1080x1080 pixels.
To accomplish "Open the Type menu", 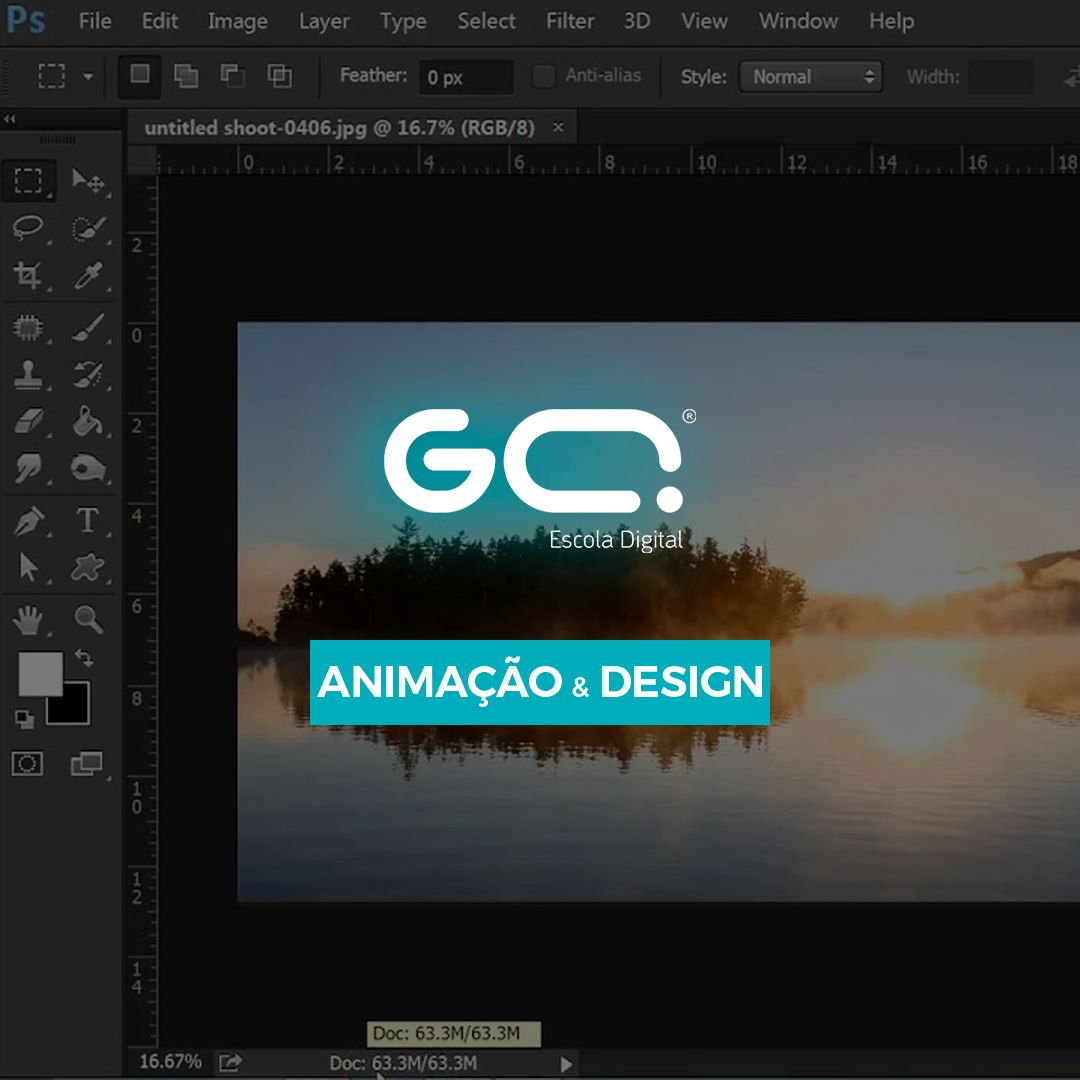I will 403,21.
